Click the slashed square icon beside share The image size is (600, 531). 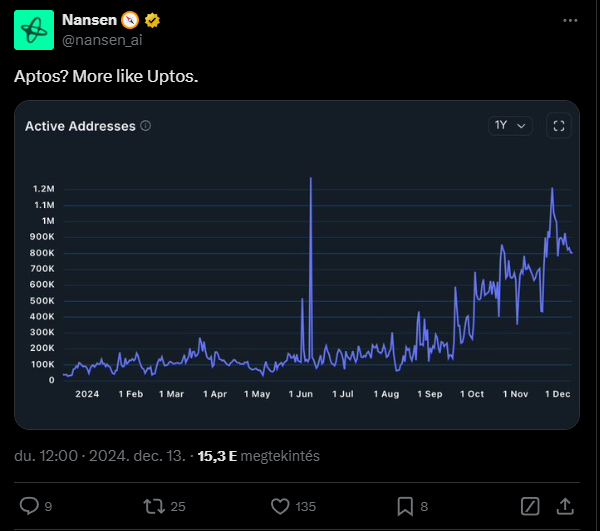(x=532, y=506)
